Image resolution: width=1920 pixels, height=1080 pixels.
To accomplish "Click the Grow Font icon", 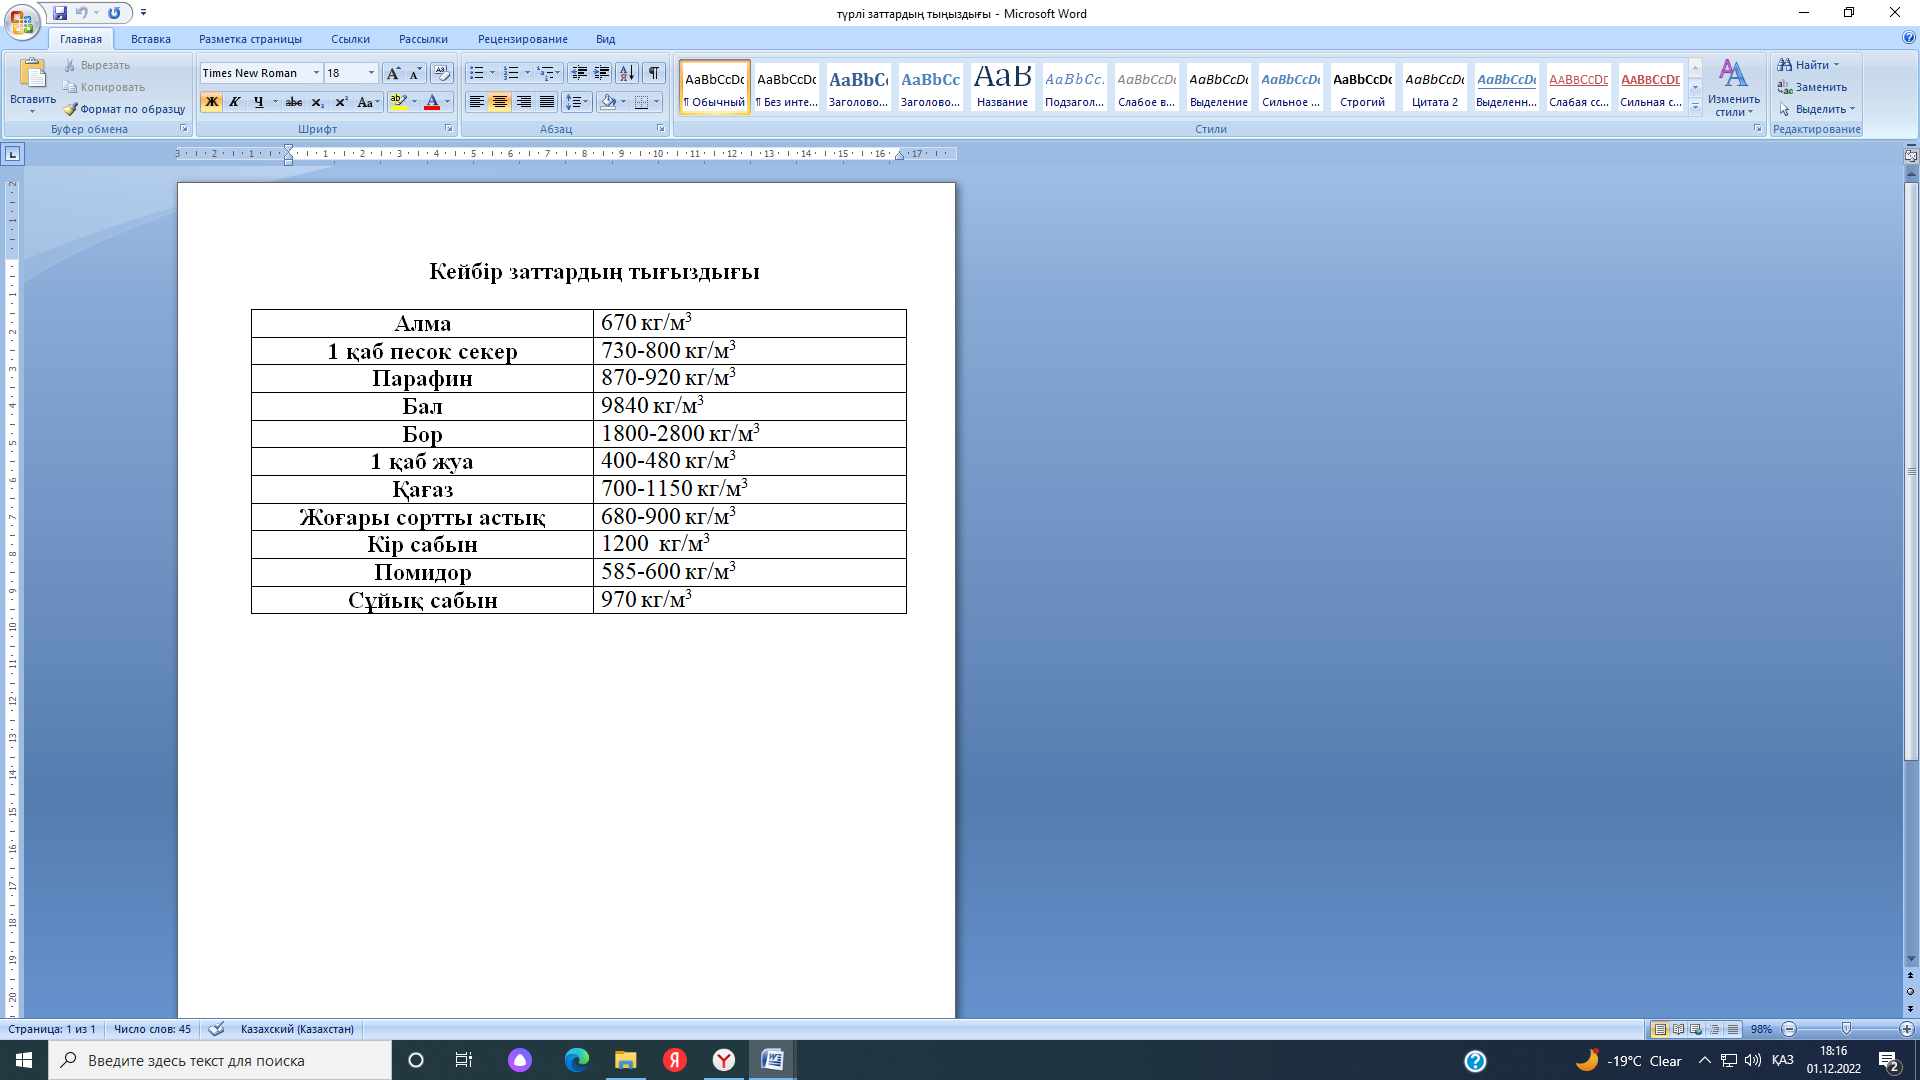I will (393, 73).
